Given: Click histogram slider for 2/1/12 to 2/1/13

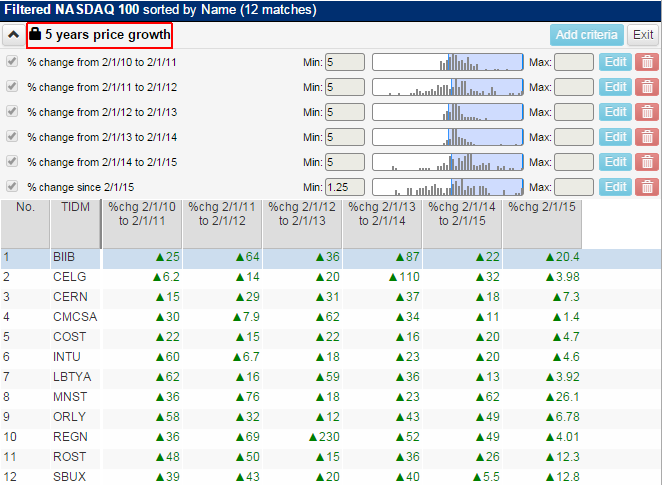Looking at the screenshot, I should (x=448, y=112).
